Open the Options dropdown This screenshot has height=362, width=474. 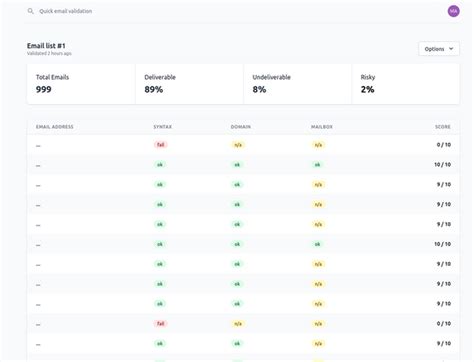[x=439, y=49]
